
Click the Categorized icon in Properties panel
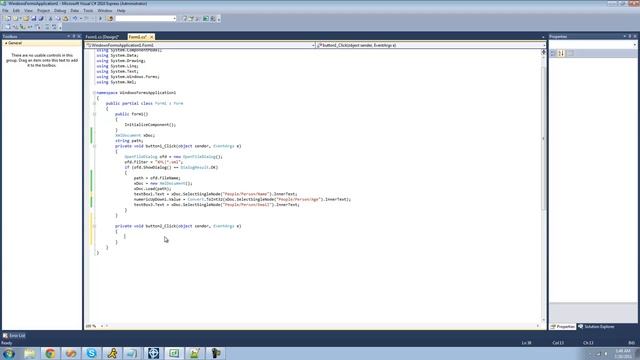553,53
